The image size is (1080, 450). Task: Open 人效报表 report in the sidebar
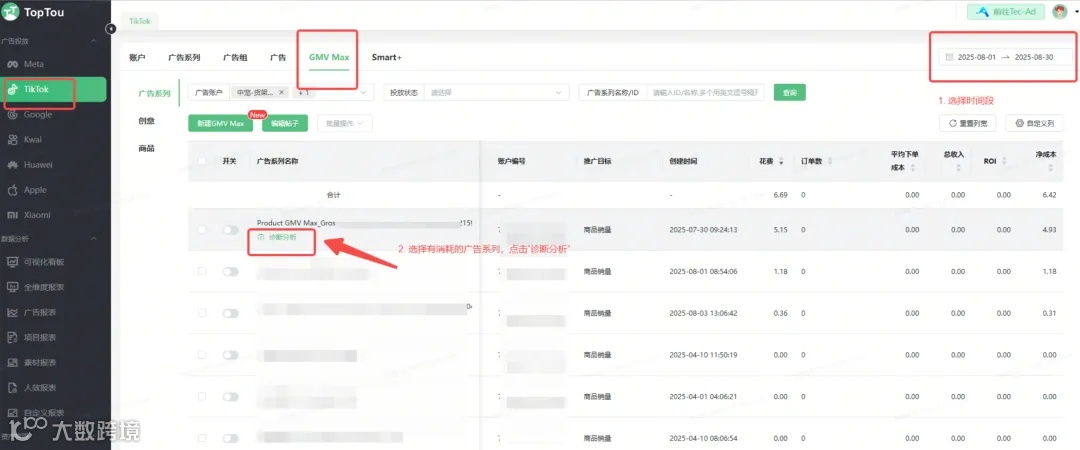click(40, 388)
